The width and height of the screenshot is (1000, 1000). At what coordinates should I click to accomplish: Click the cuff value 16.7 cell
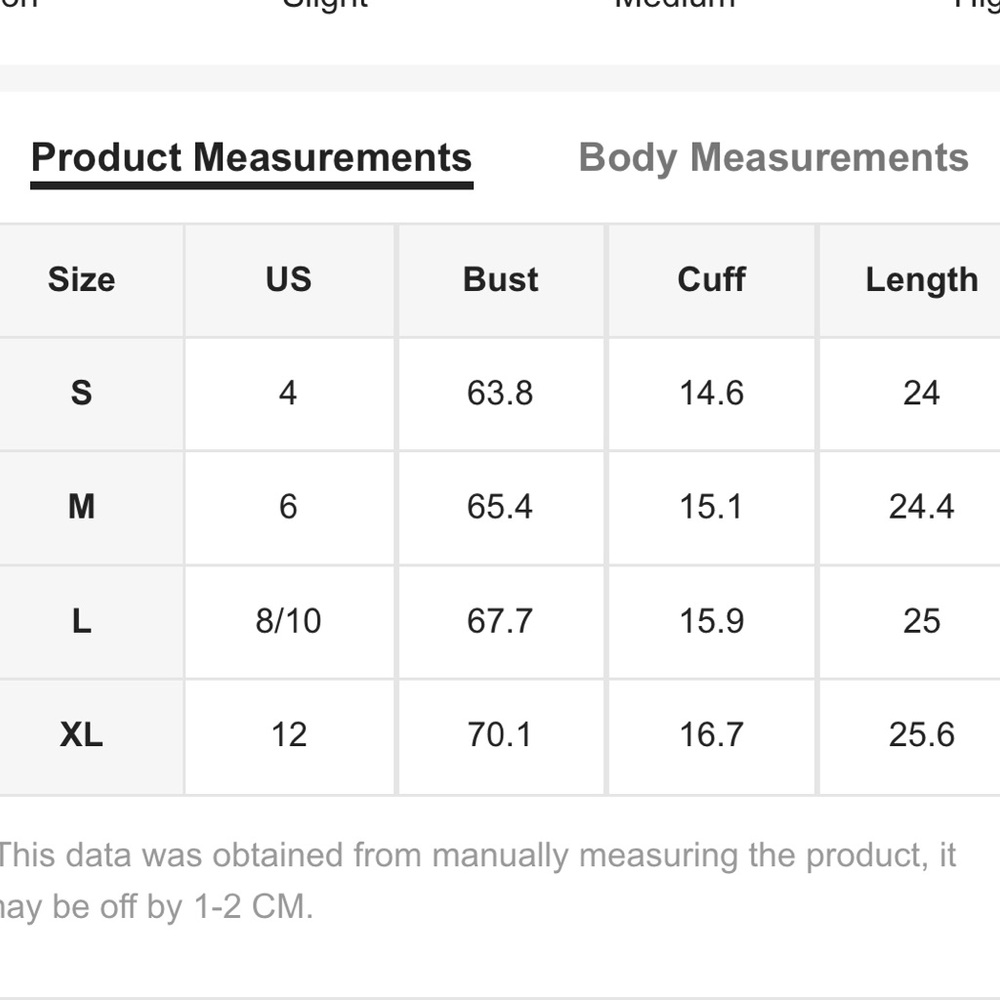(712, 737)
